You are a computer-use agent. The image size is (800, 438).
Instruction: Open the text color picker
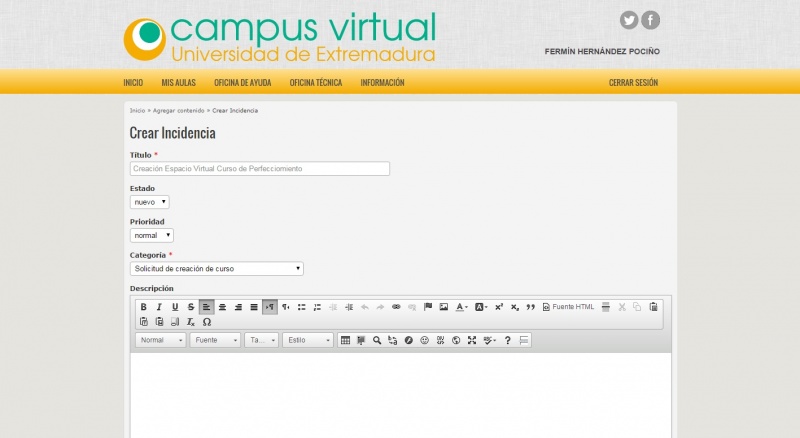click(461, 307)
